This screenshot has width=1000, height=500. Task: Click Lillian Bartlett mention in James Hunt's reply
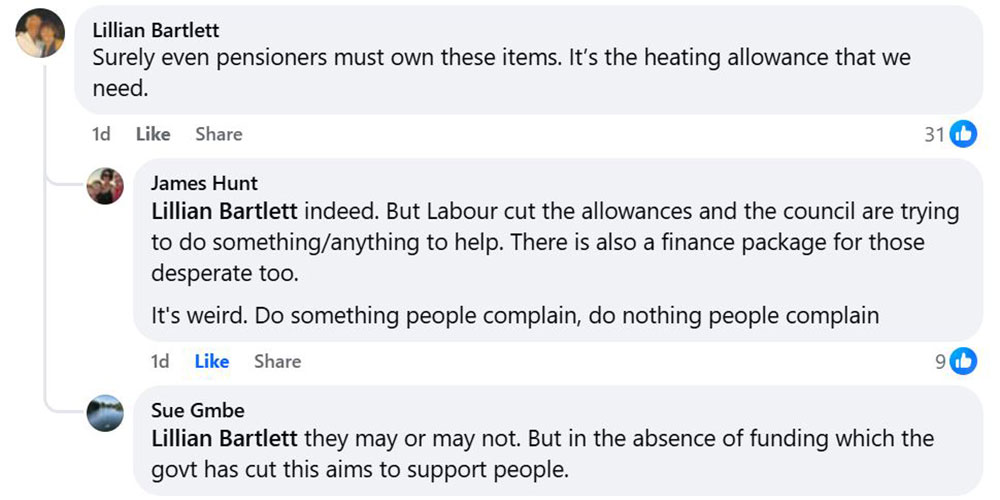click(x=224, y=212)
